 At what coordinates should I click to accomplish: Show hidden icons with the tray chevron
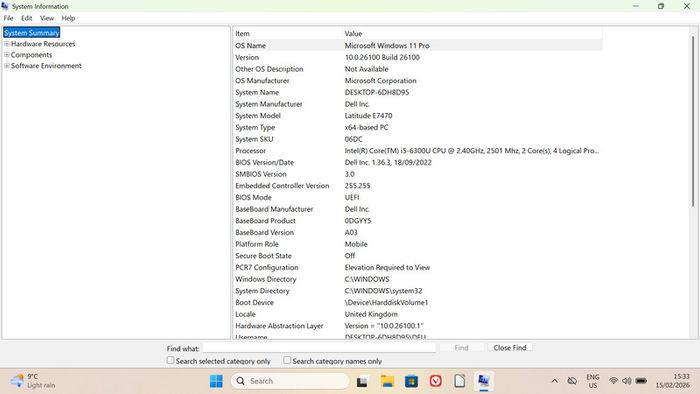(x=554, y=381)
